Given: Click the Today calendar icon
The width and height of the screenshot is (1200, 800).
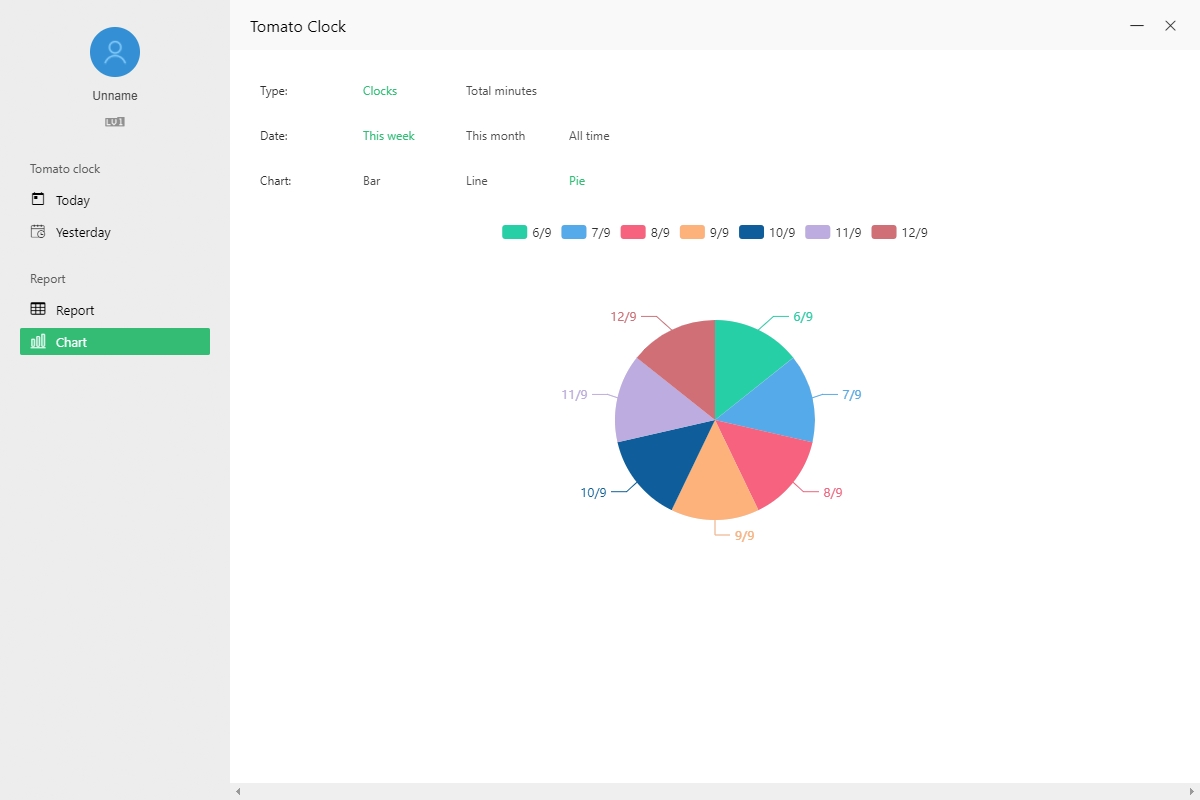Looking at the screenshot, I should click(38, 199).
